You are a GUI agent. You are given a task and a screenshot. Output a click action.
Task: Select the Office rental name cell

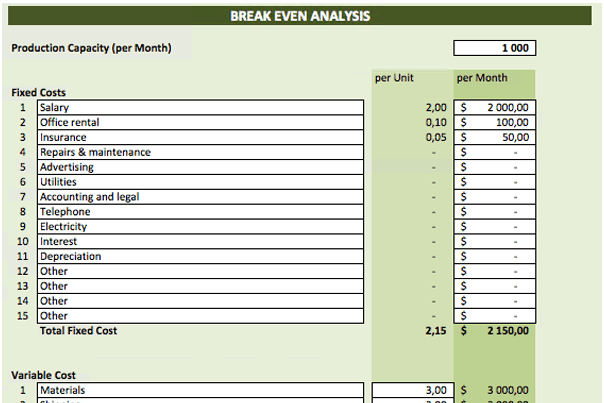pos(200,122)
